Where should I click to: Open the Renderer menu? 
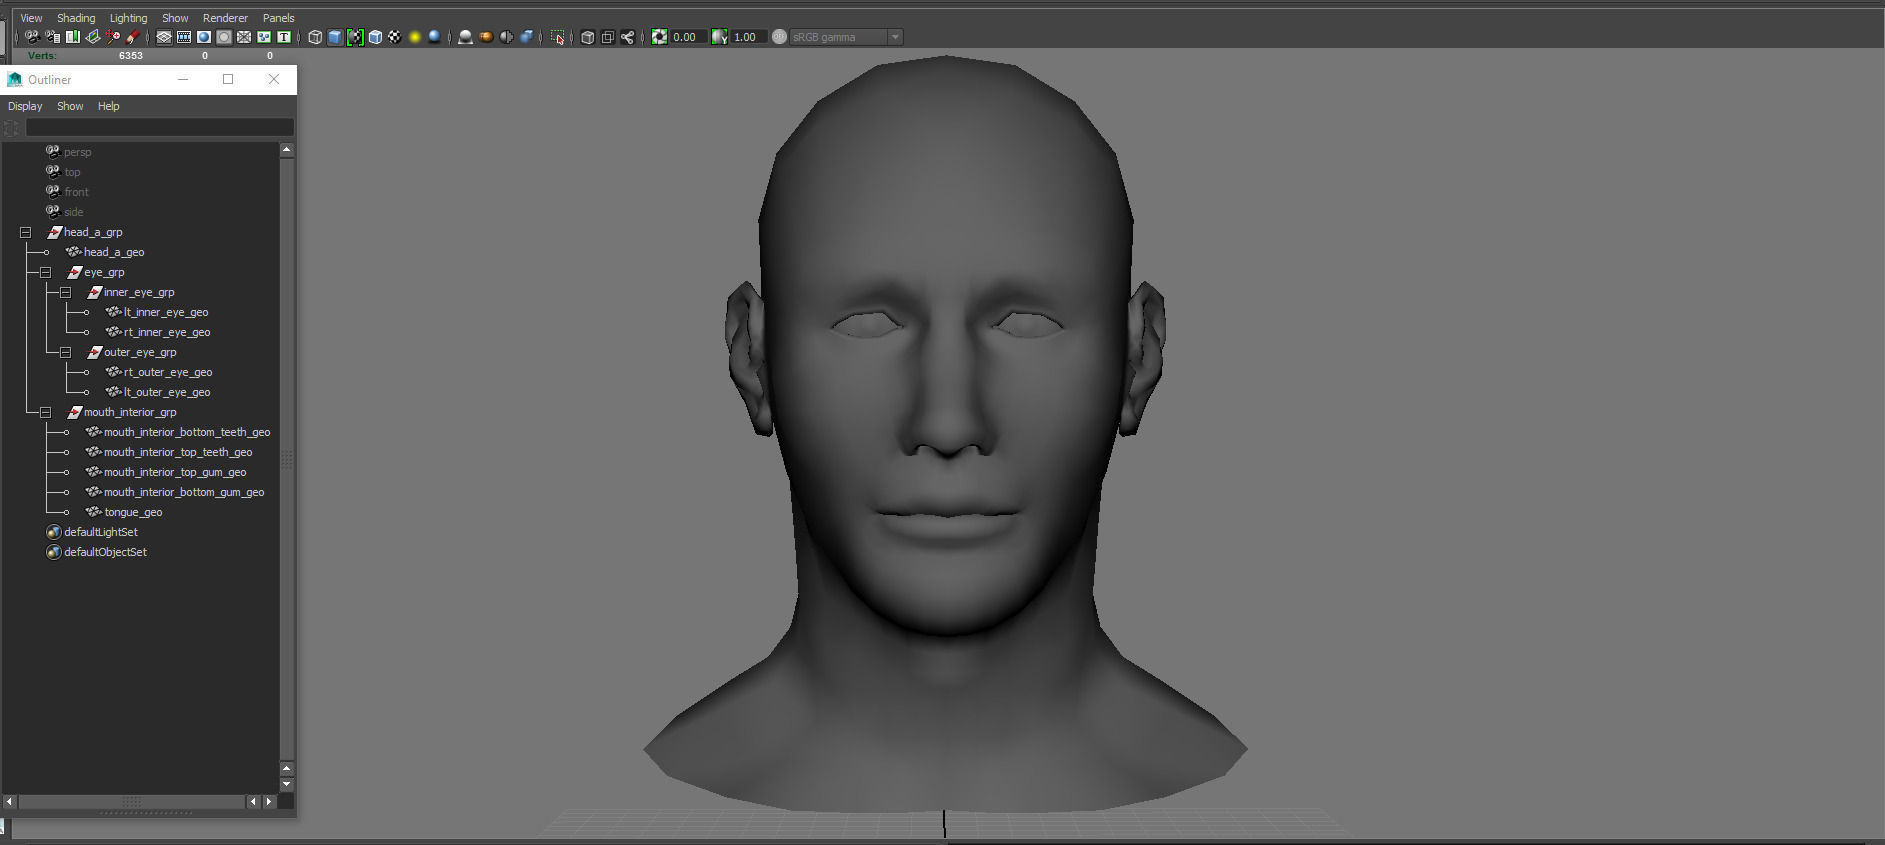click(225, 18)
